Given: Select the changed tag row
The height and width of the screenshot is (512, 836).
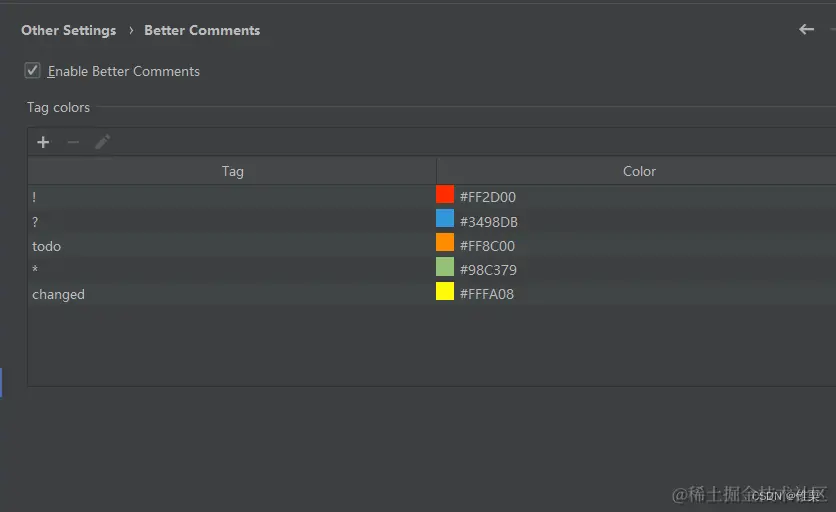Looking at the screenshot, I should [x=432, y=294].
